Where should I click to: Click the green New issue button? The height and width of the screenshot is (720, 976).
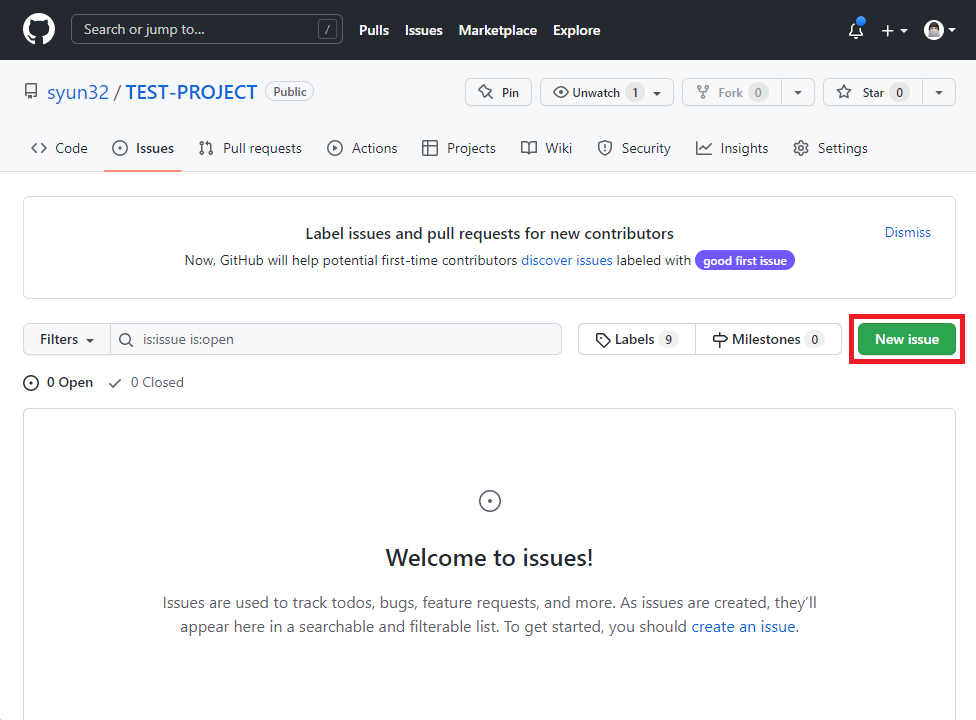(x=907, y=339)
